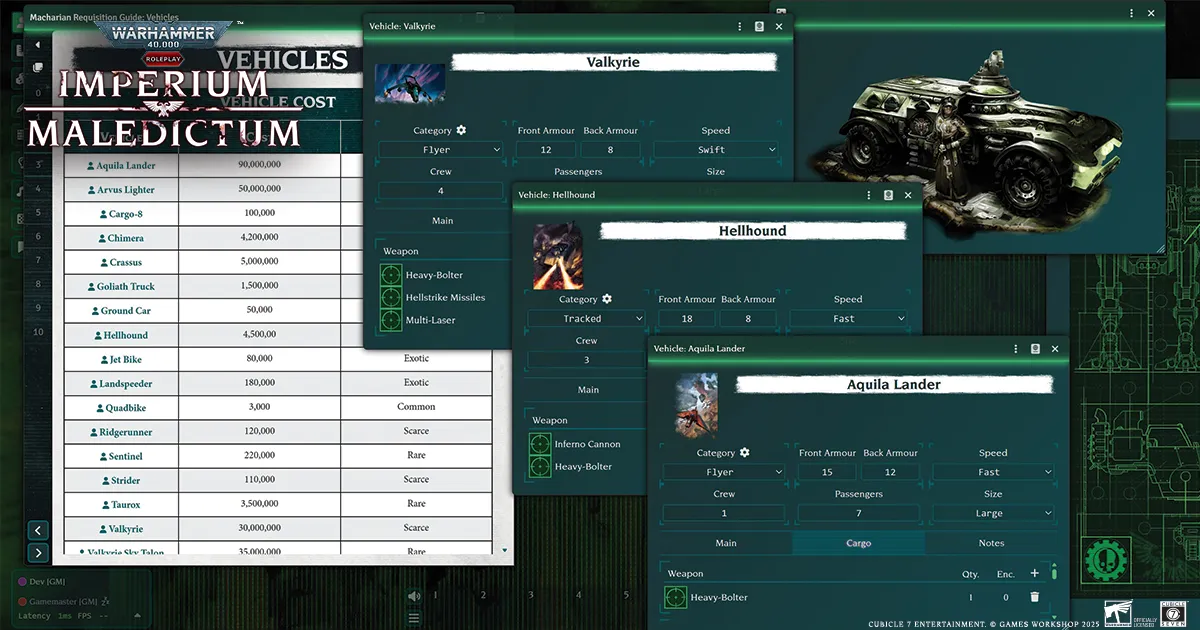
Task: Go to previous journal page arrow
Action: tap(38, 530)
